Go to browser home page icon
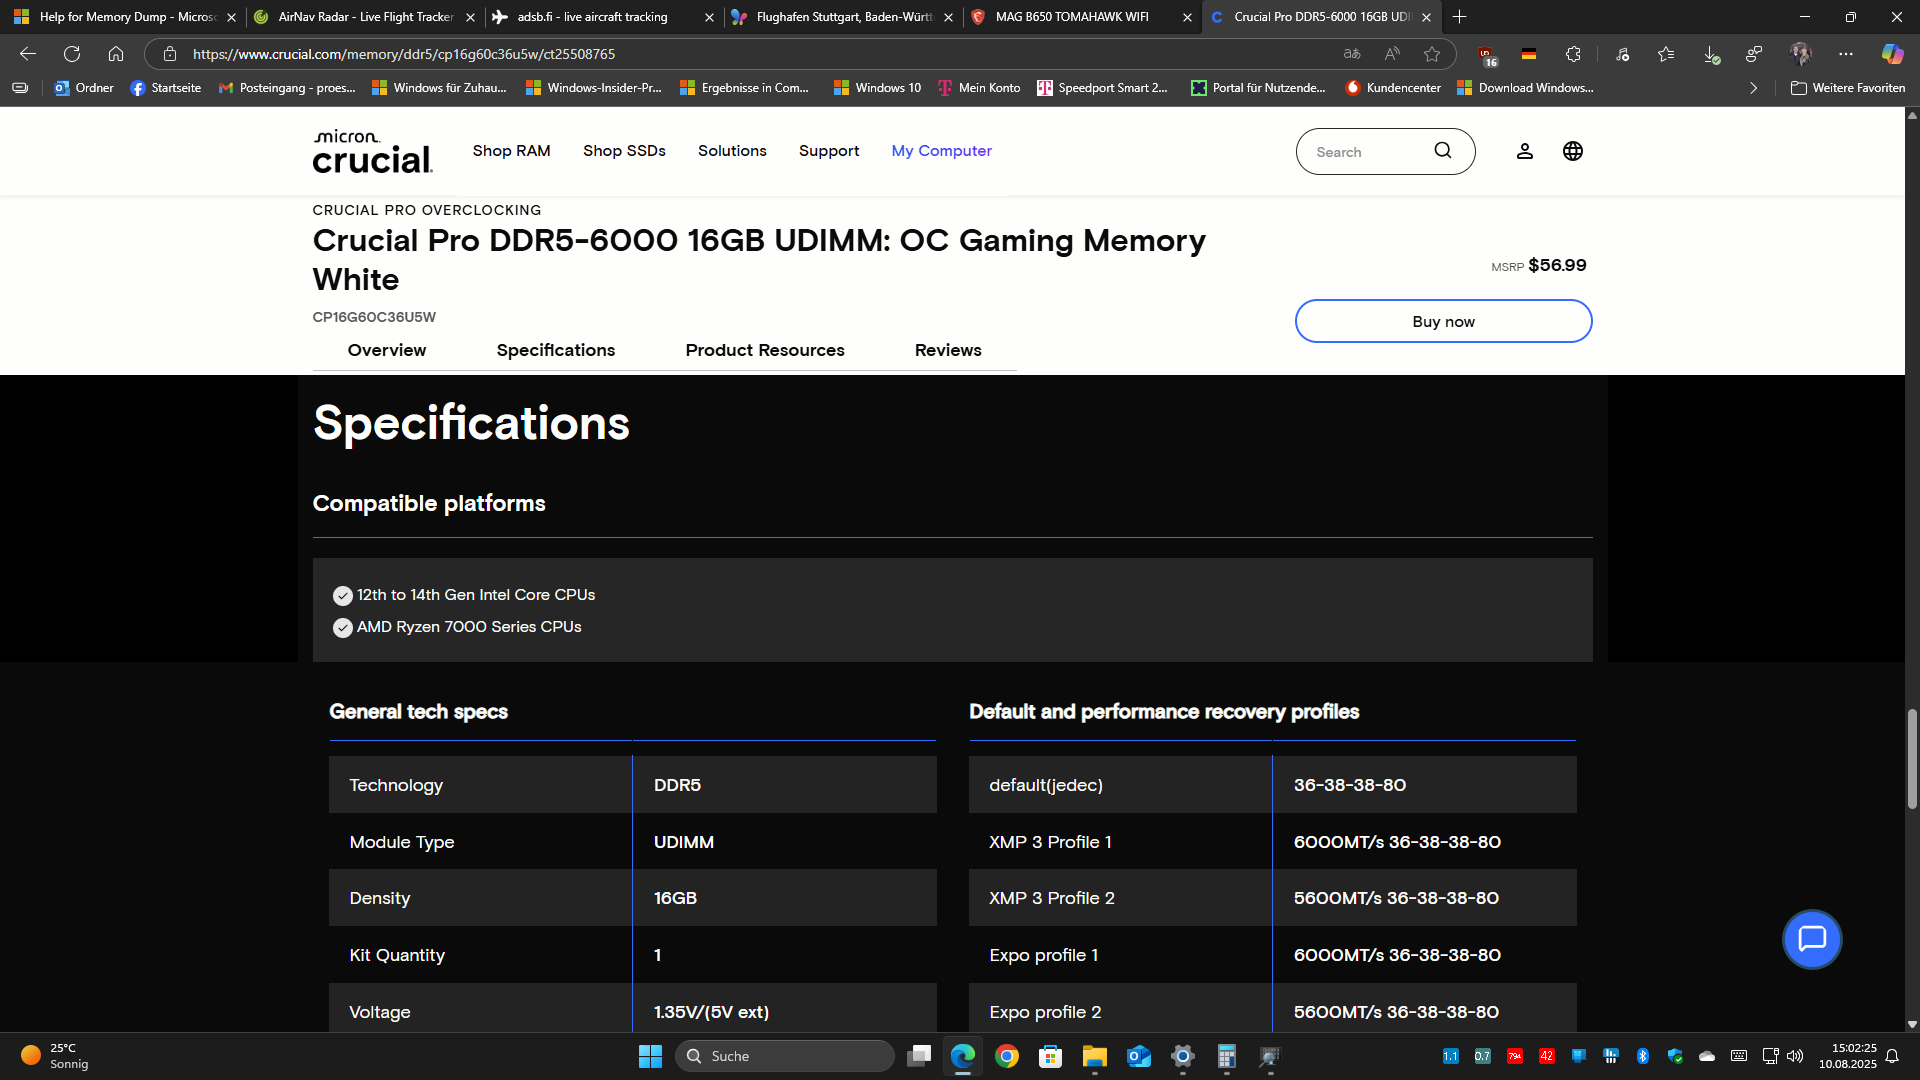Image resolution: width=1920 pixels, height=1080 pixels. click(116, 54)
